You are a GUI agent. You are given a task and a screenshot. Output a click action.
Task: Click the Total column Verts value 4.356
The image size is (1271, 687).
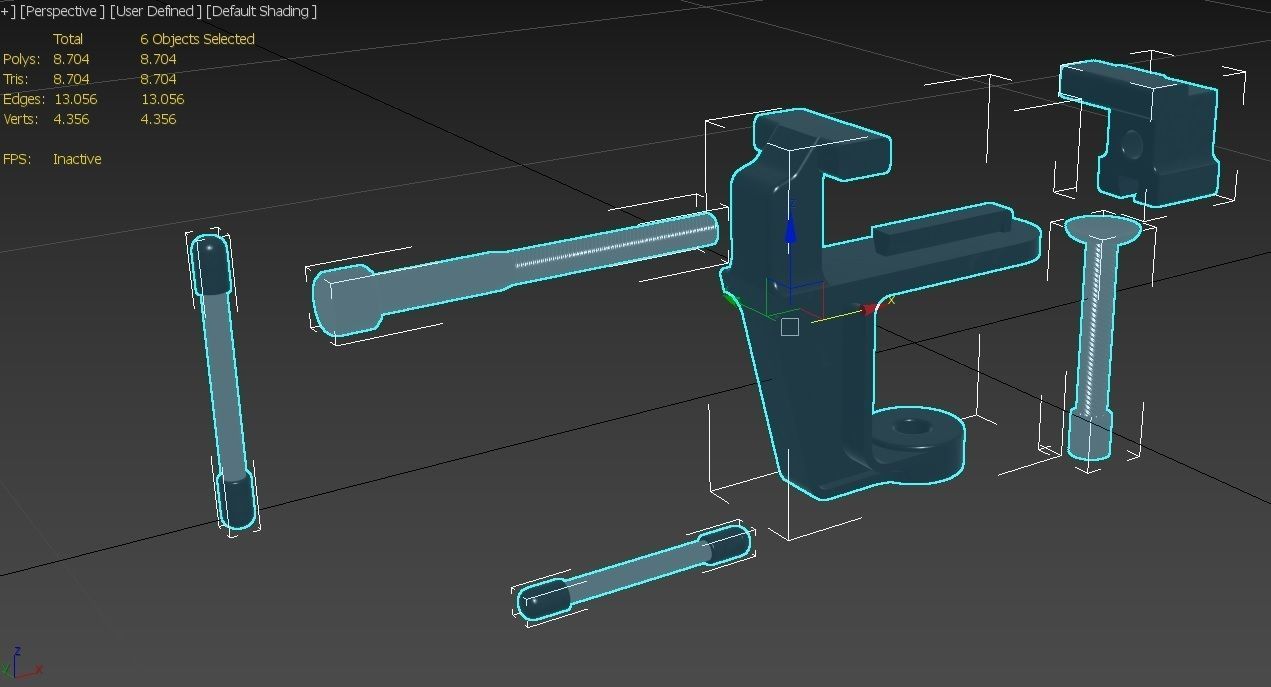click(71, 119)
